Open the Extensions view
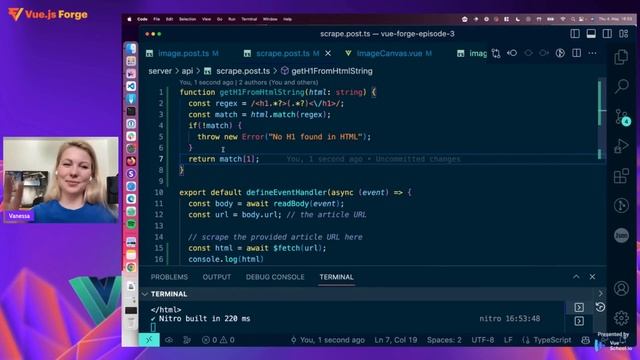The image size is (640, 360). [x=621, y=176]
